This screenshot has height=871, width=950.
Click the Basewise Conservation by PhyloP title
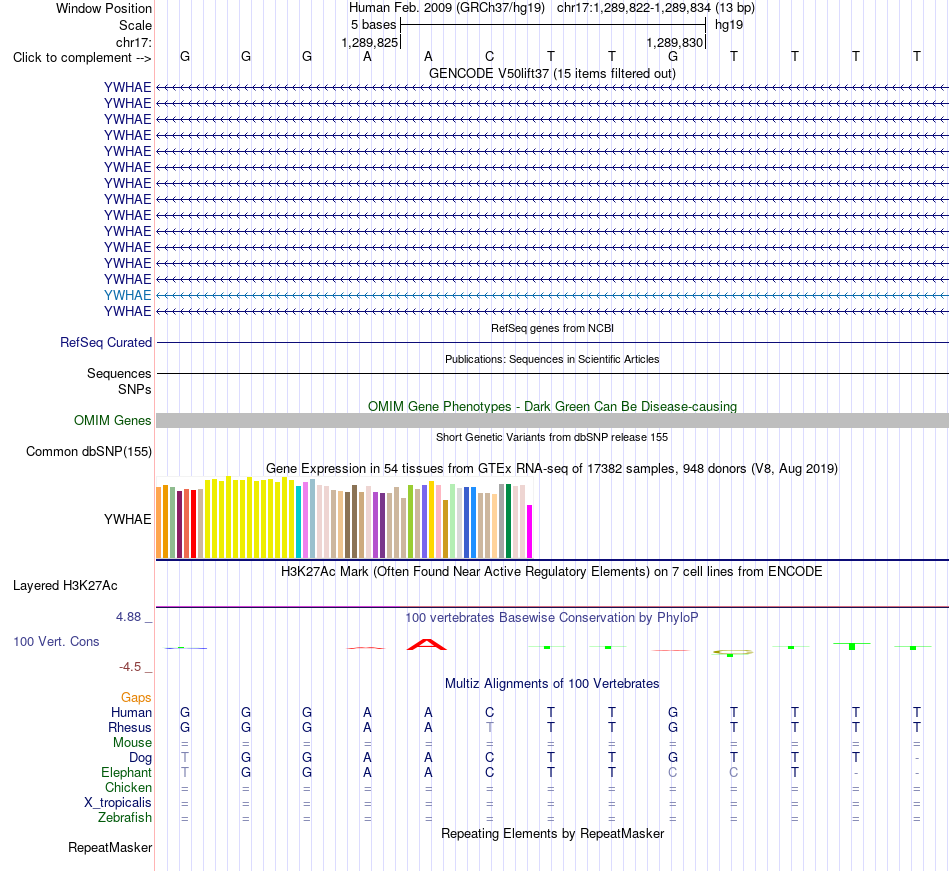(x=552, y=618)
